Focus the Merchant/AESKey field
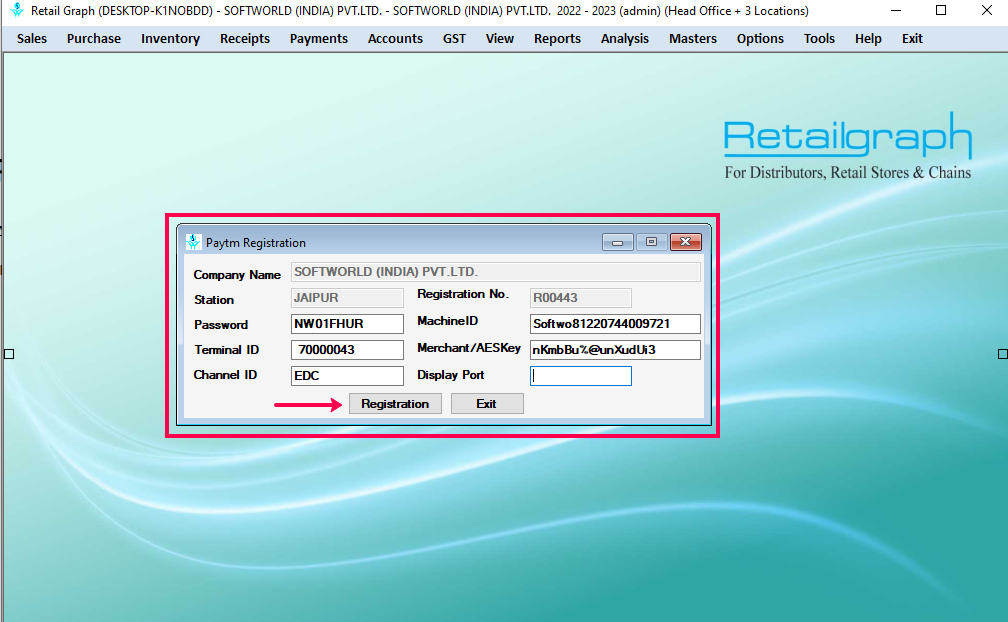The width and height of the screenshot is (1008, 622). pos(615,350)
